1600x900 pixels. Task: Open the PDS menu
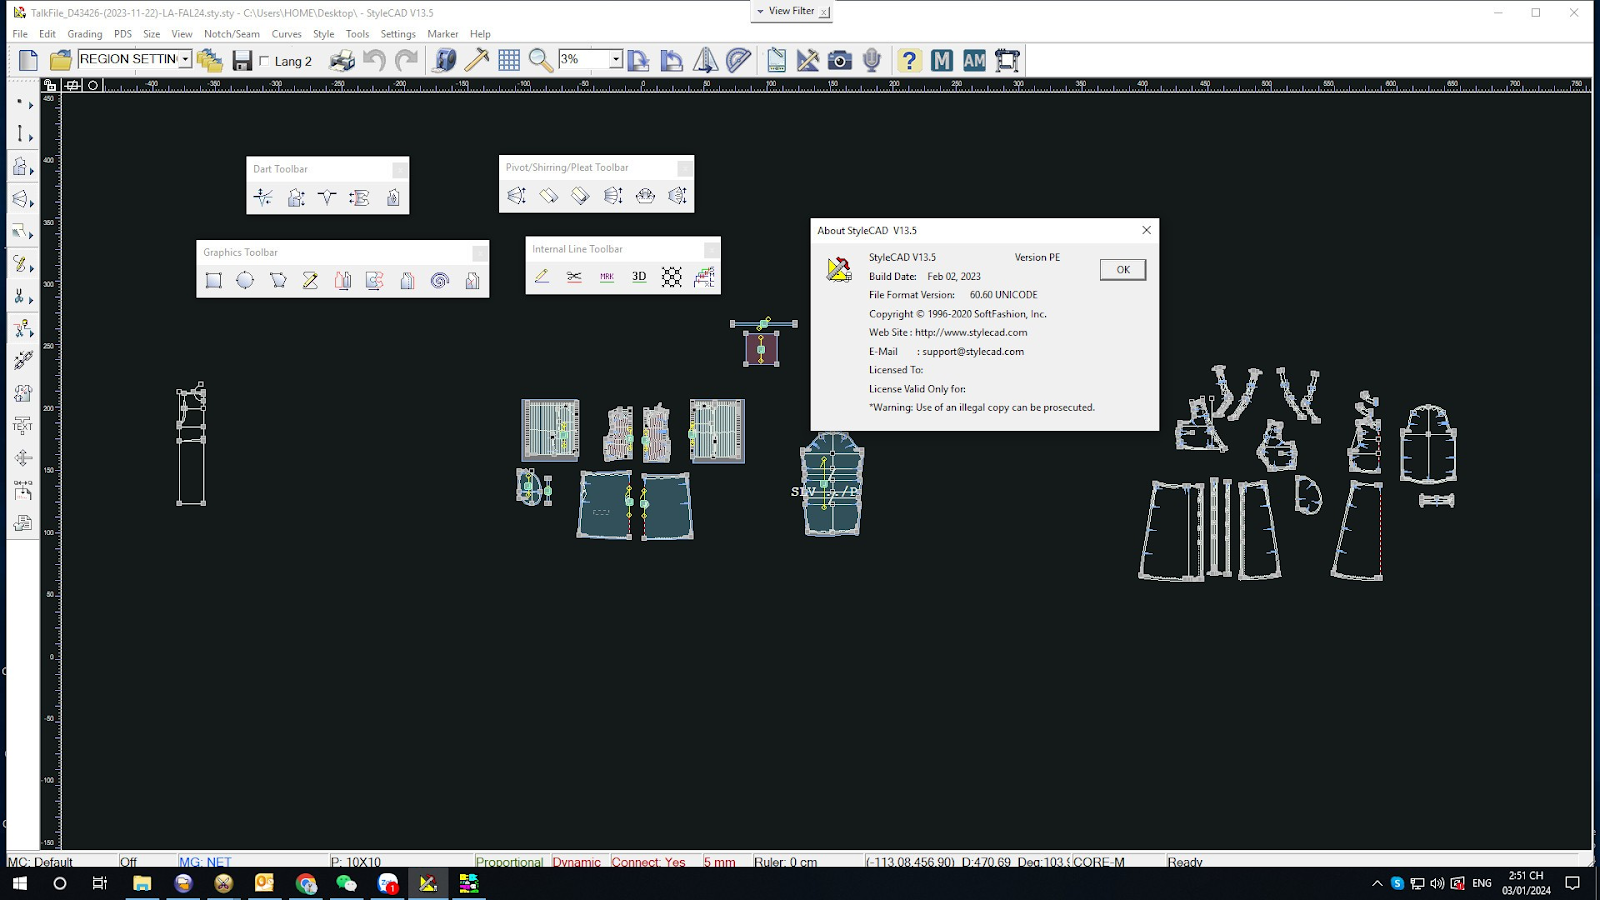[123, 34]
